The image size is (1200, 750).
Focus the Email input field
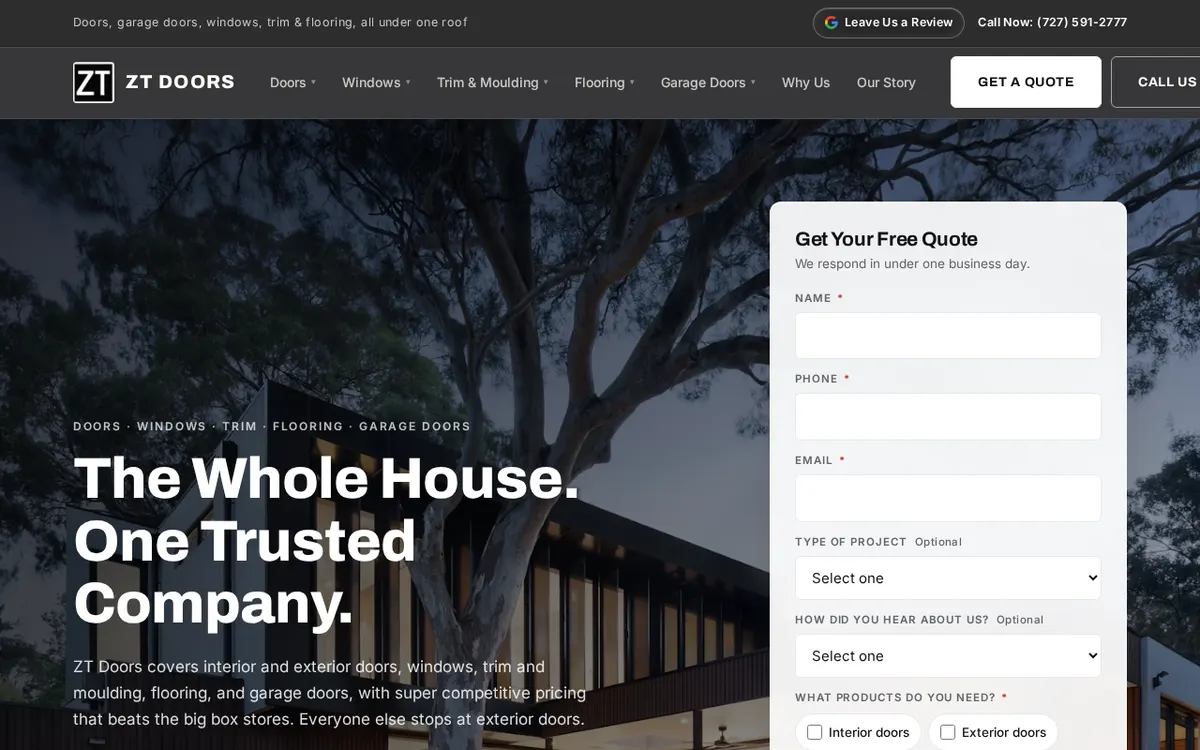(x=948, y=498)
